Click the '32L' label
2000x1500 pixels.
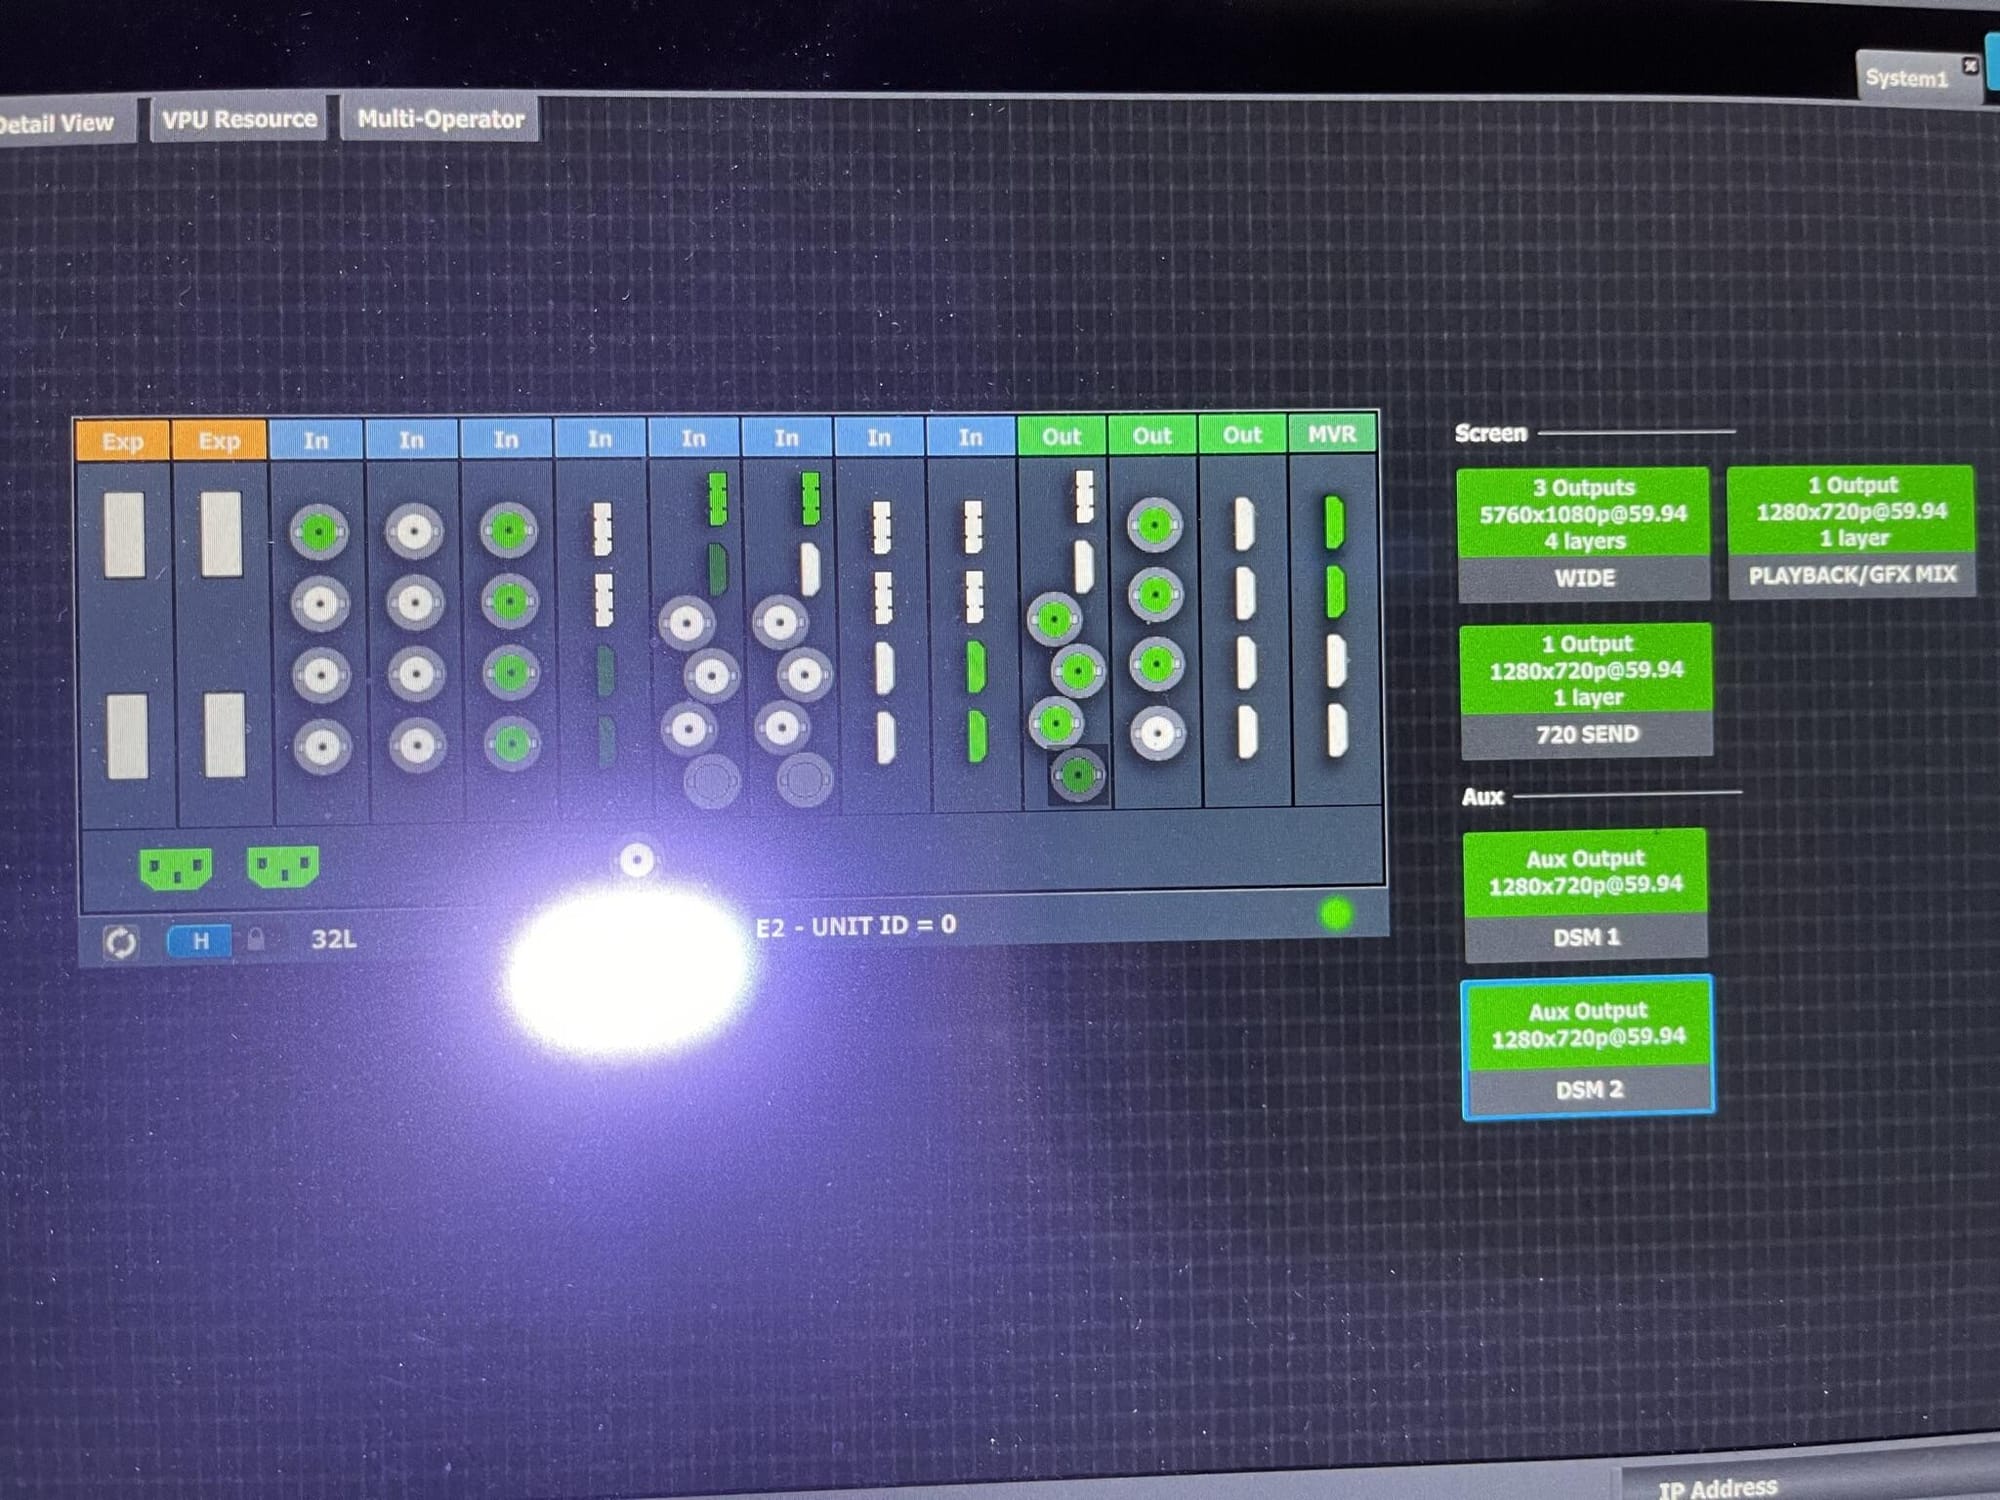(x=334, y=939)
